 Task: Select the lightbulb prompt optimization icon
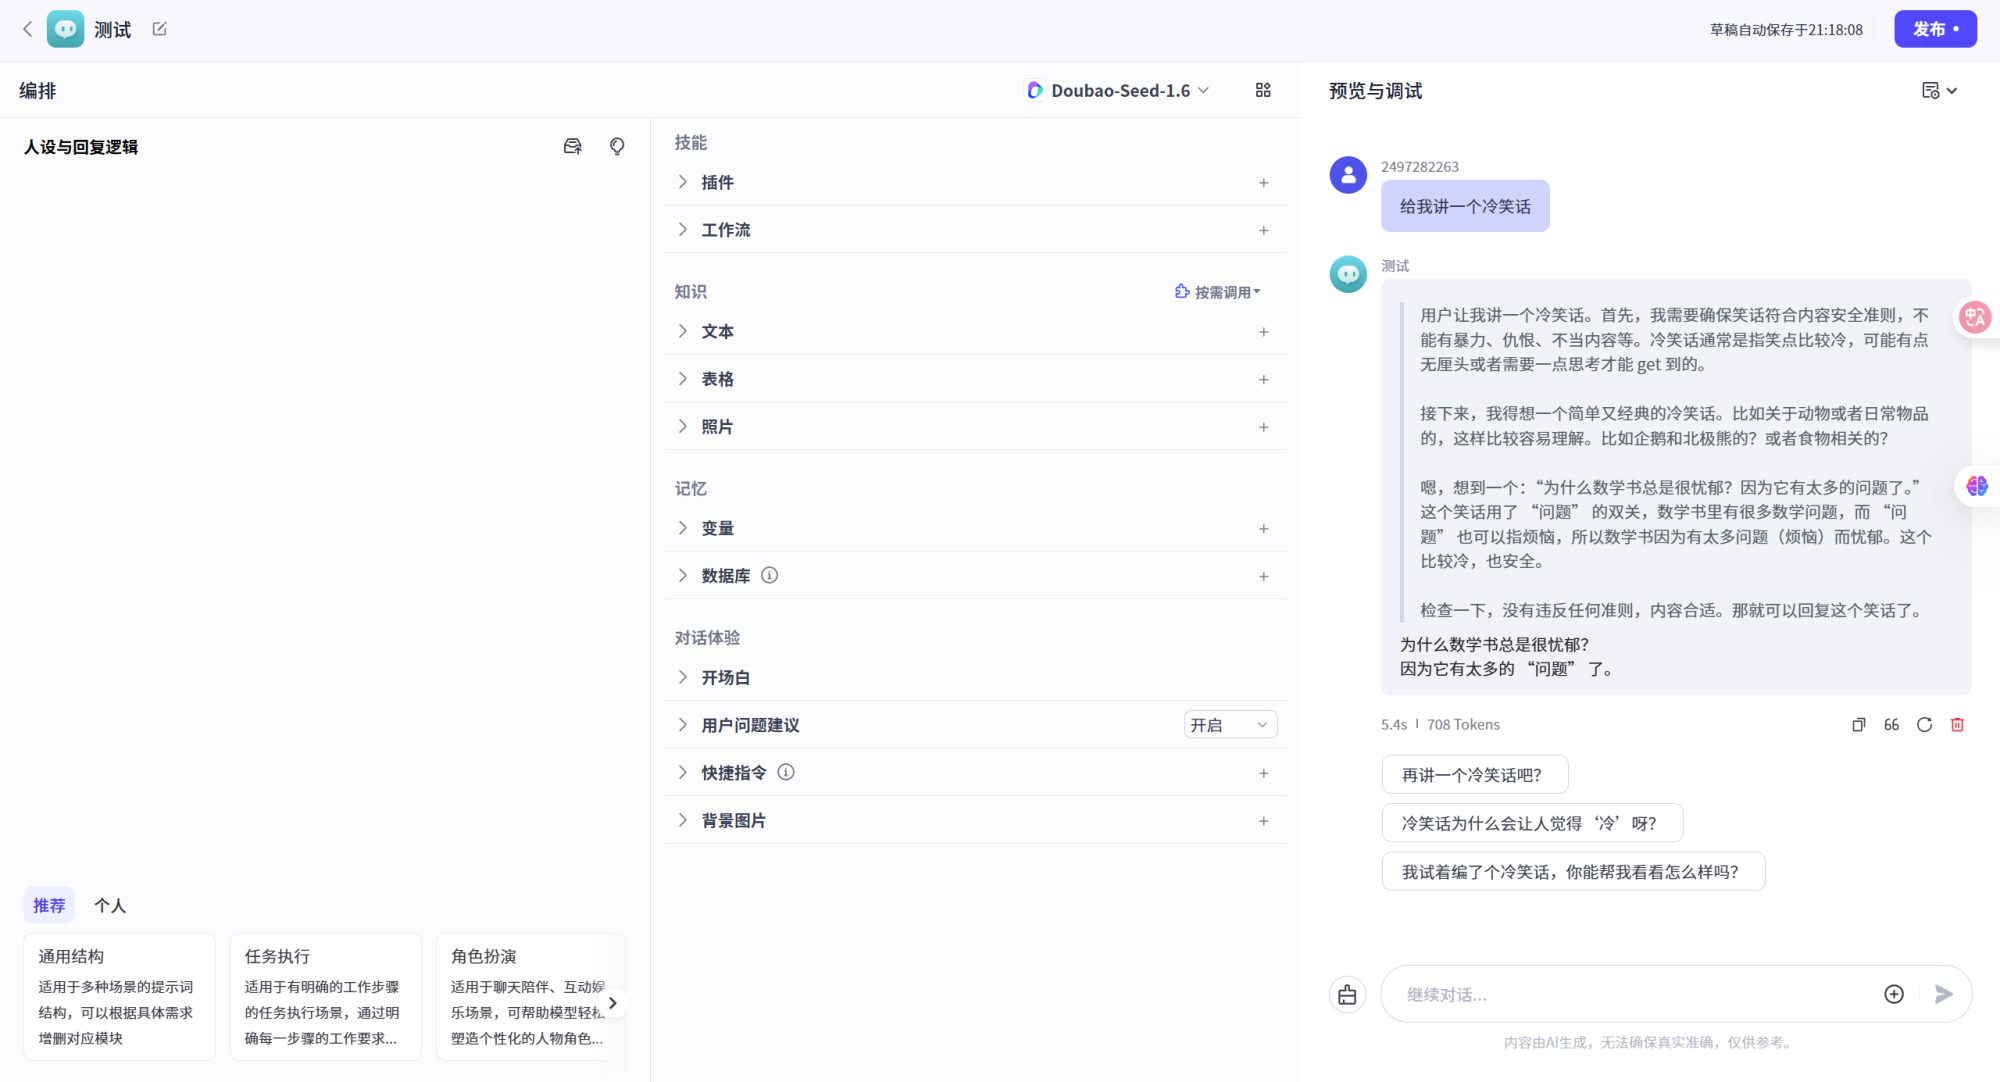point(616,146)
